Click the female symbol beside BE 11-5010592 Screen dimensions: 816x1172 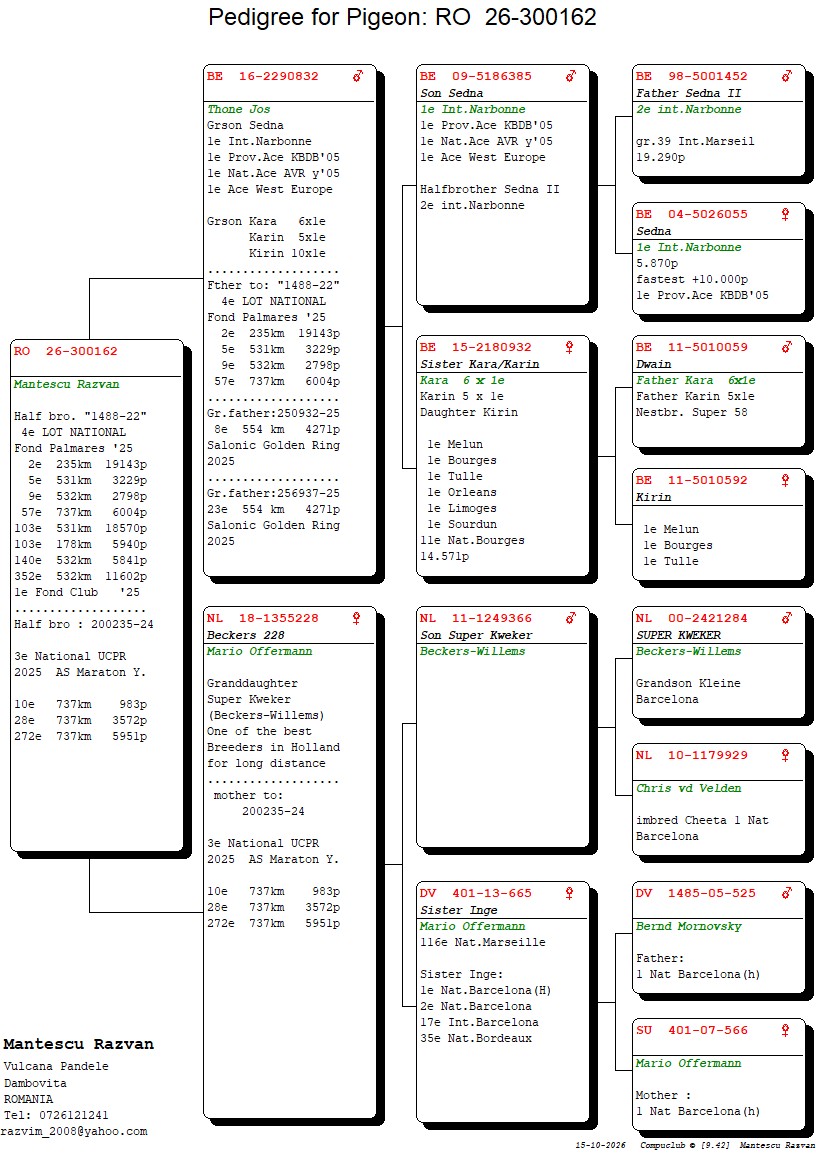[x=785, y=480]
